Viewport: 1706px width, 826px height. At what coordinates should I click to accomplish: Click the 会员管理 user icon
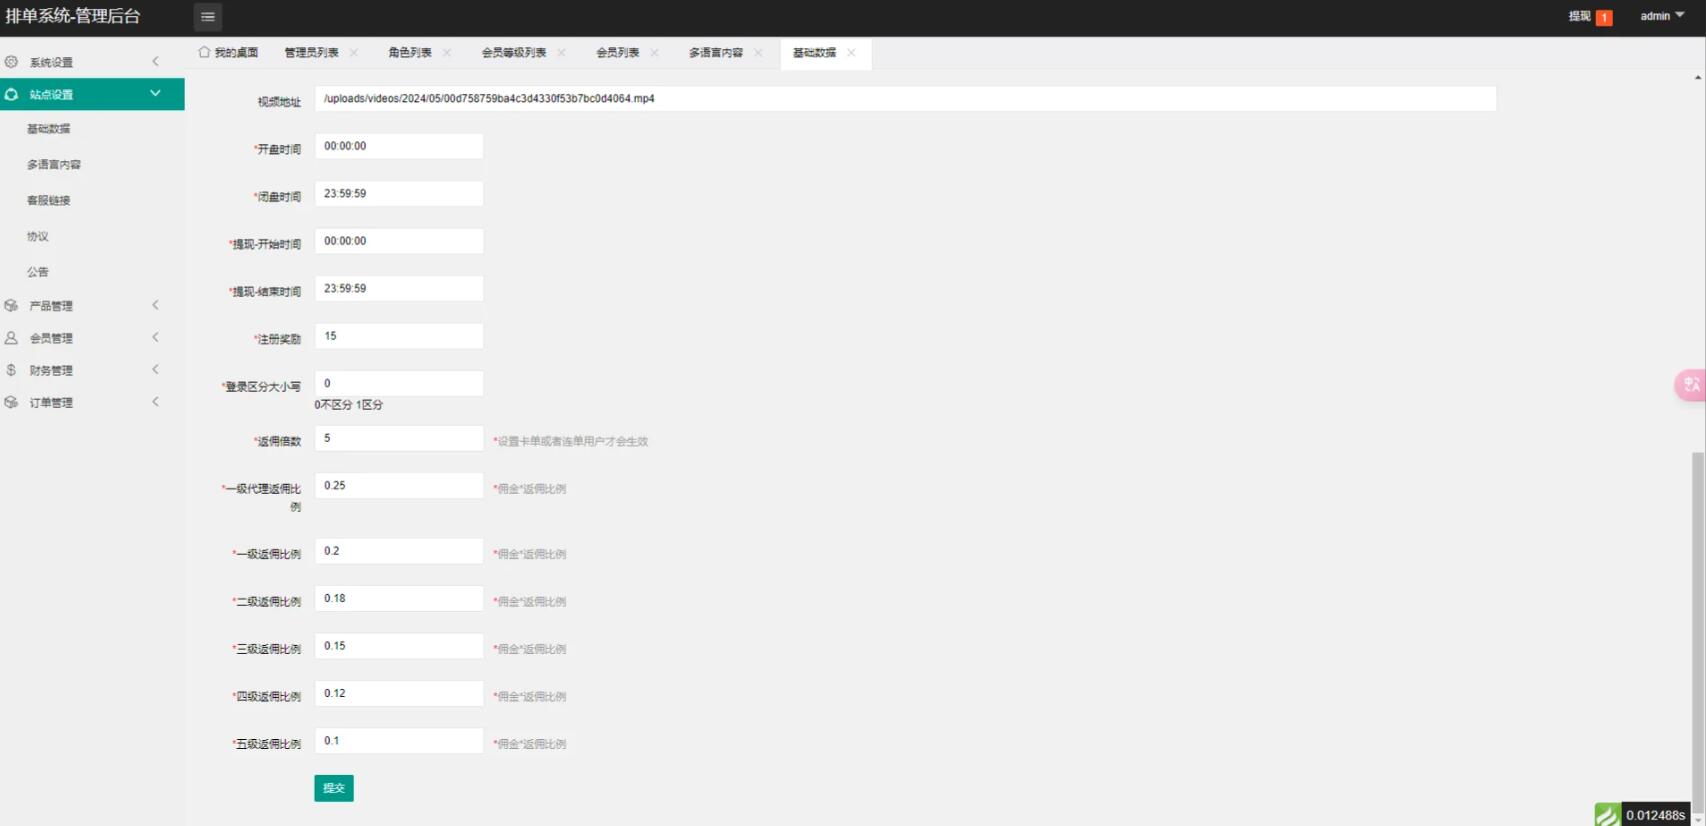pos(11,338)
